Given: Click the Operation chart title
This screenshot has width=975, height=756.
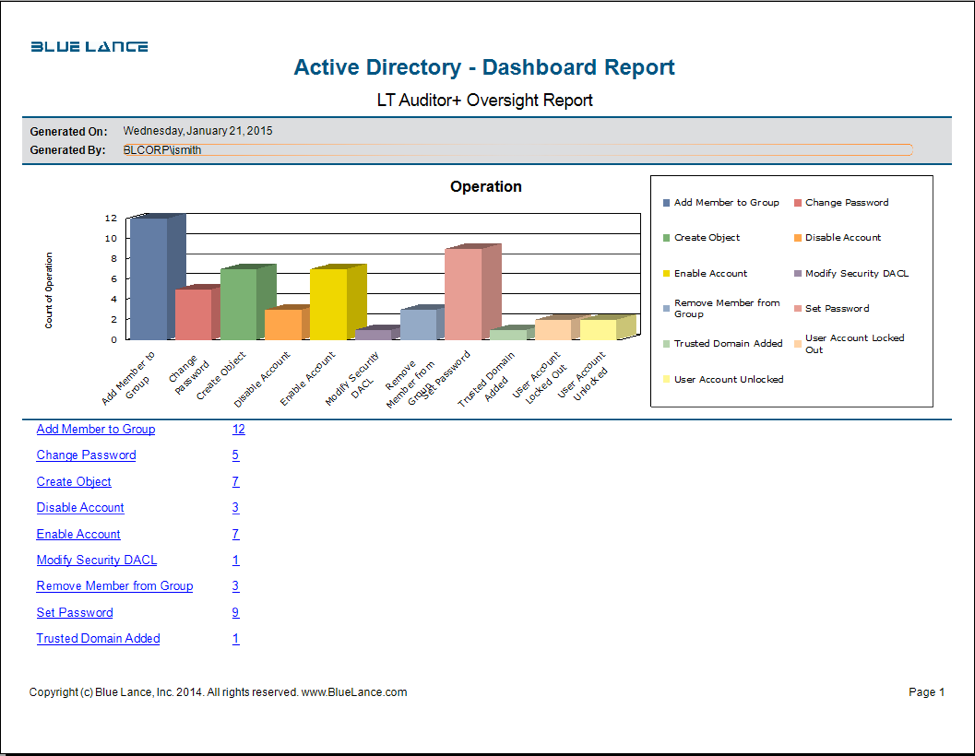Looking at the screenshot, I should point(486,187).
